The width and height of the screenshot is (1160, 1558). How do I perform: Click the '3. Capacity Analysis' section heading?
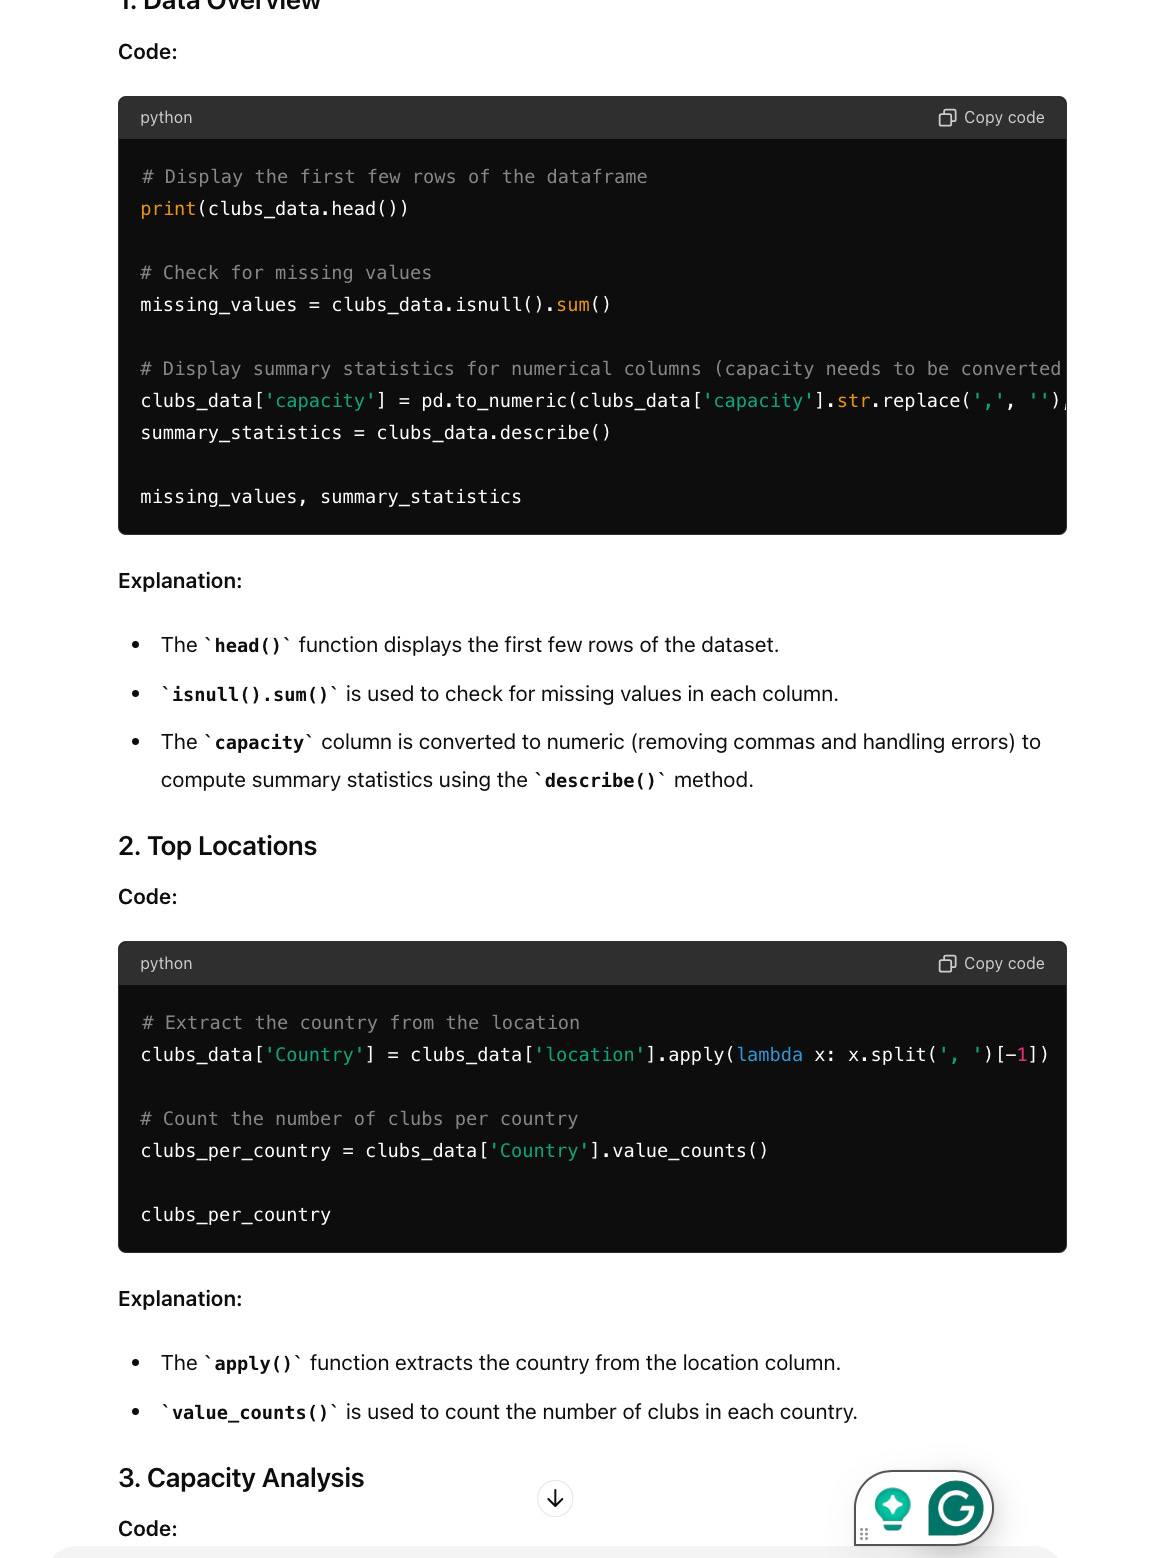(x=241, y=1478)
